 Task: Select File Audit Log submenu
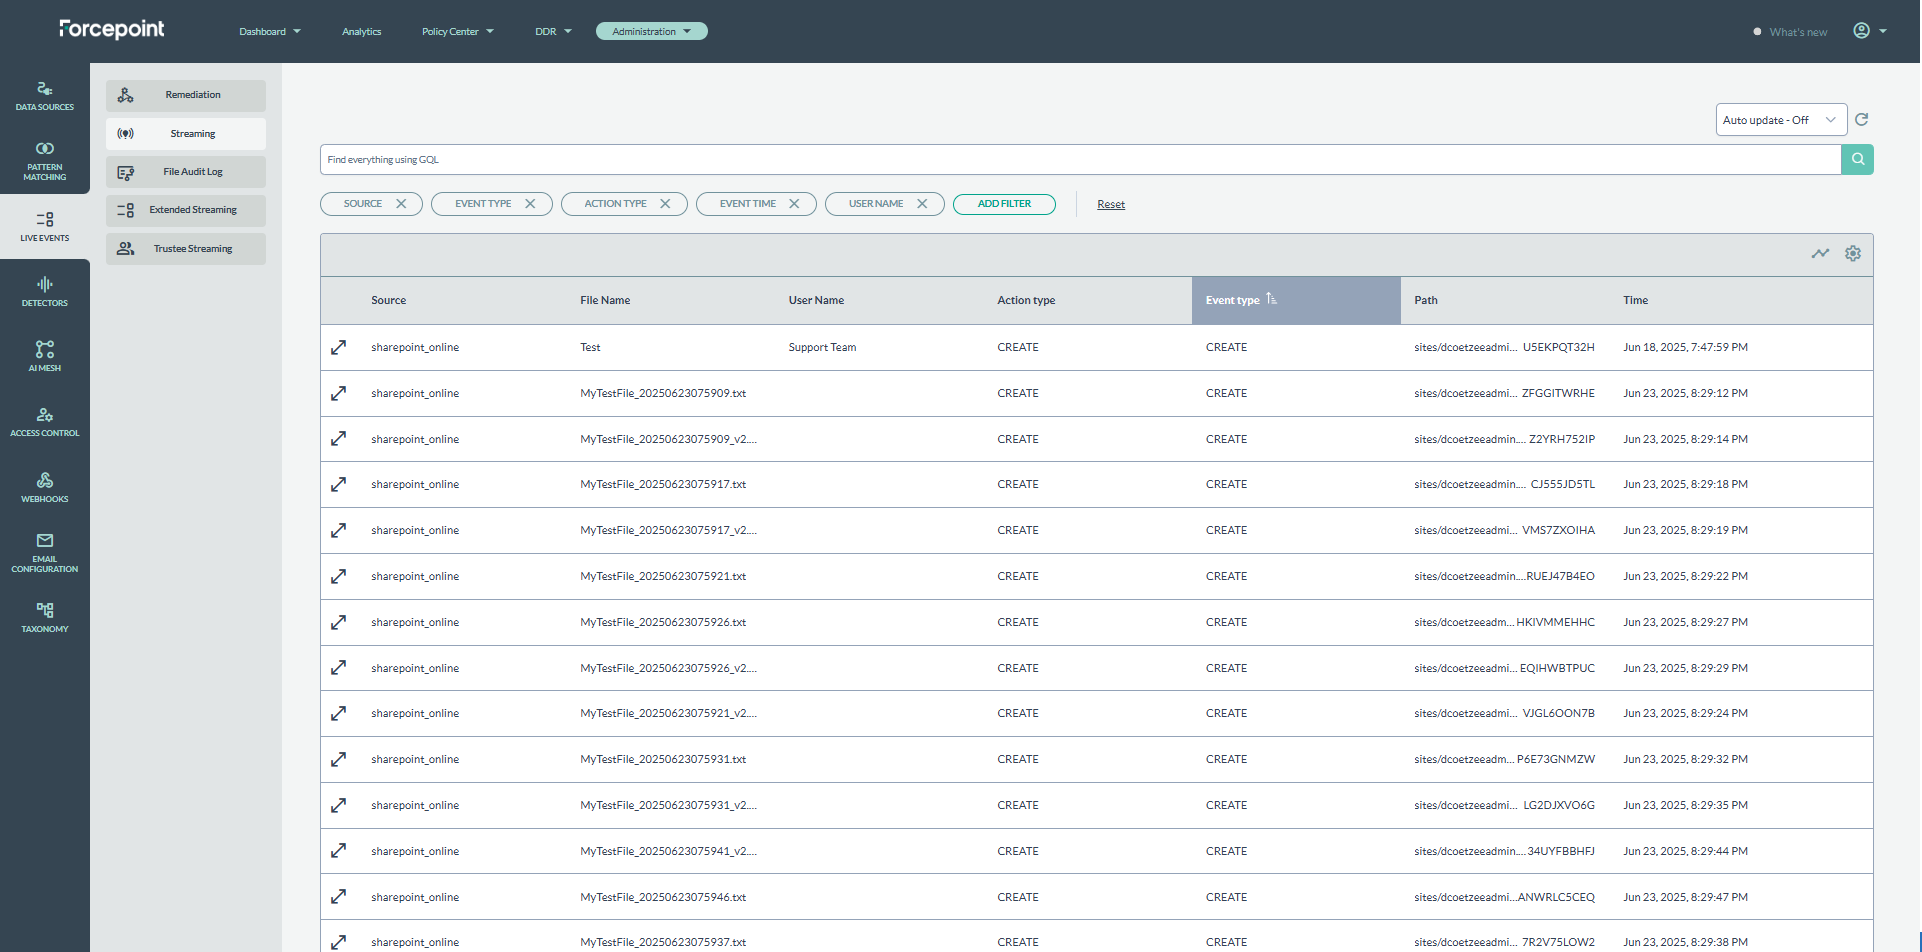186,172
